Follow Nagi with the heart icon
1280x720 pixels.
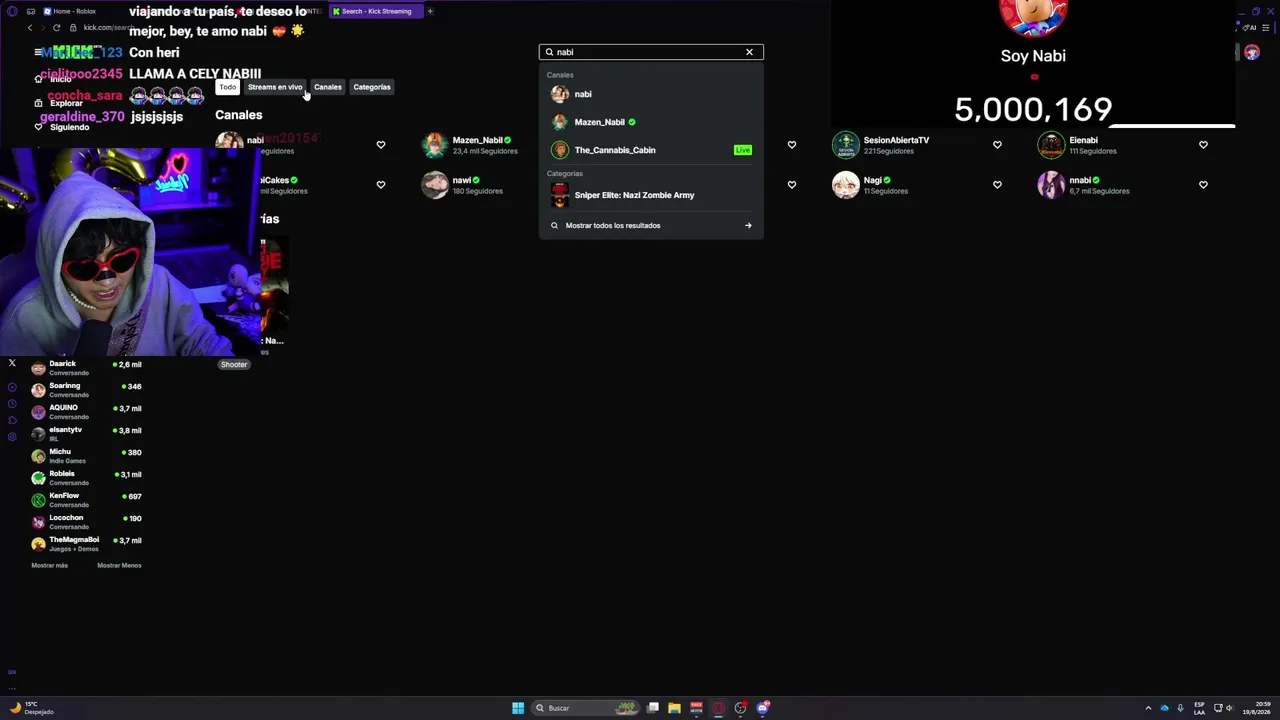click(997, 185)
